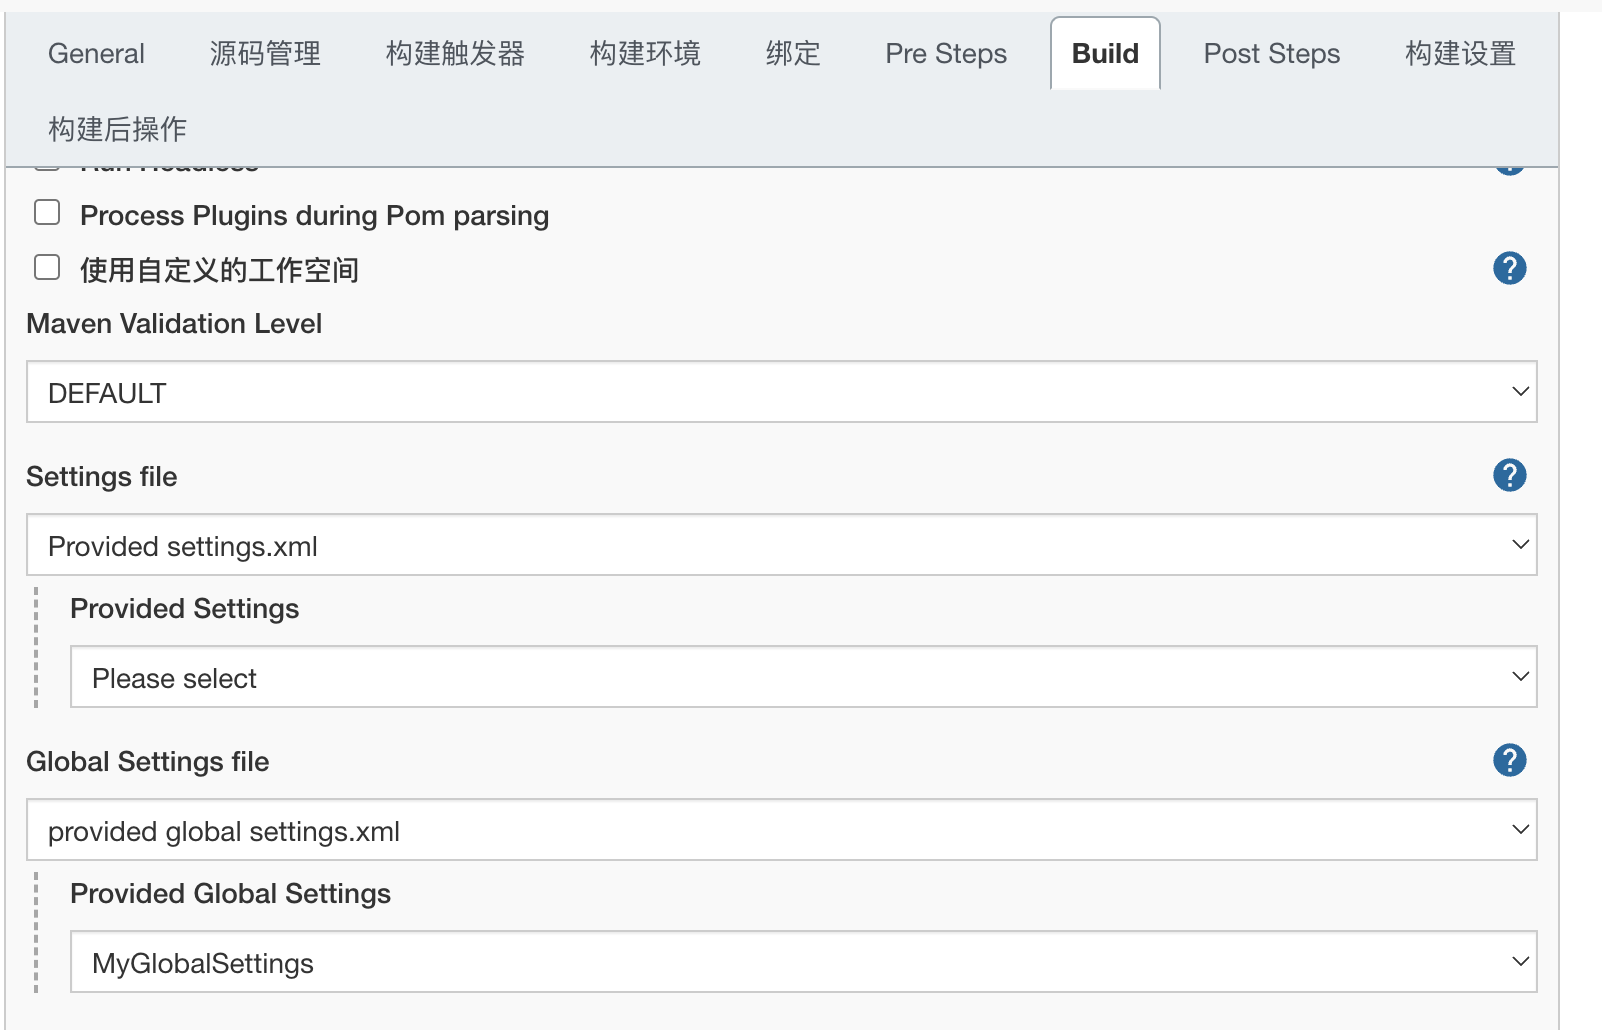Switch to the 构建设置 tab

tap(1460, 53)
